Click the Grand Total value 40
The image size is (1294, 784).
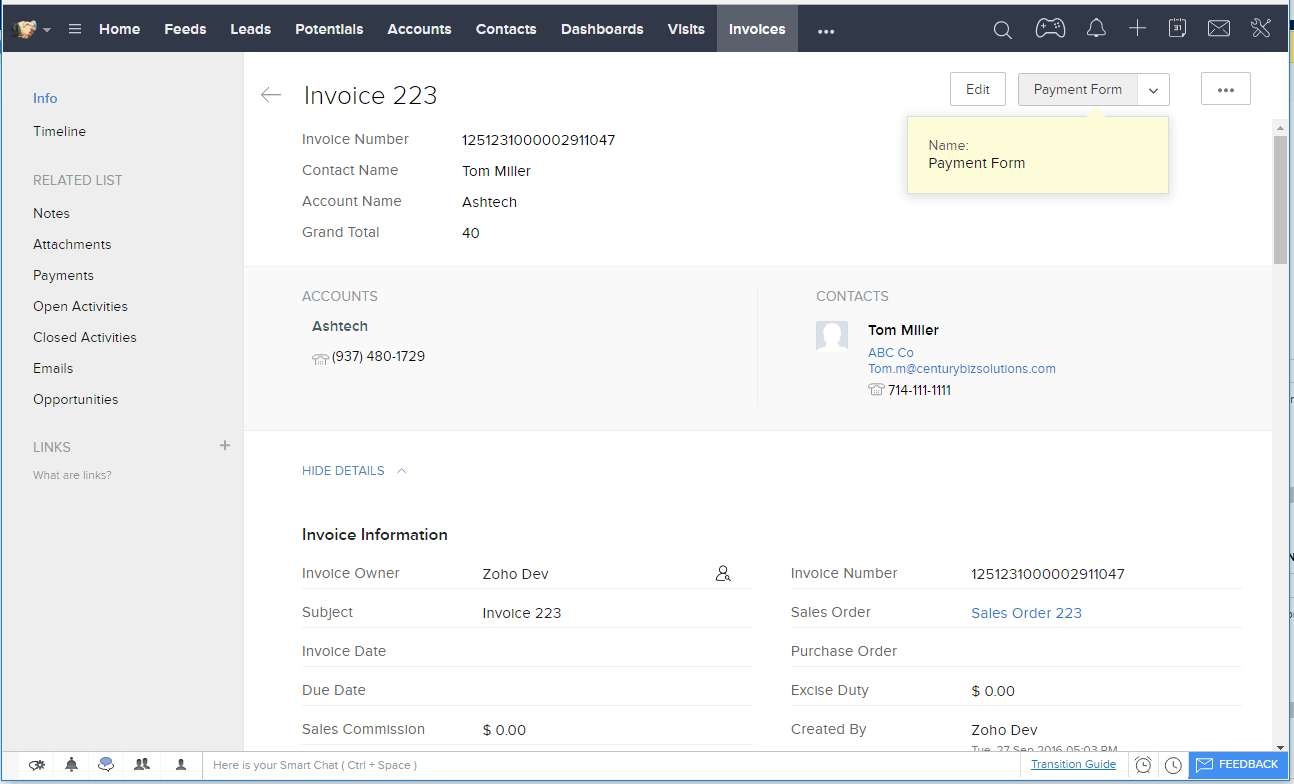(x=471, y=233)
